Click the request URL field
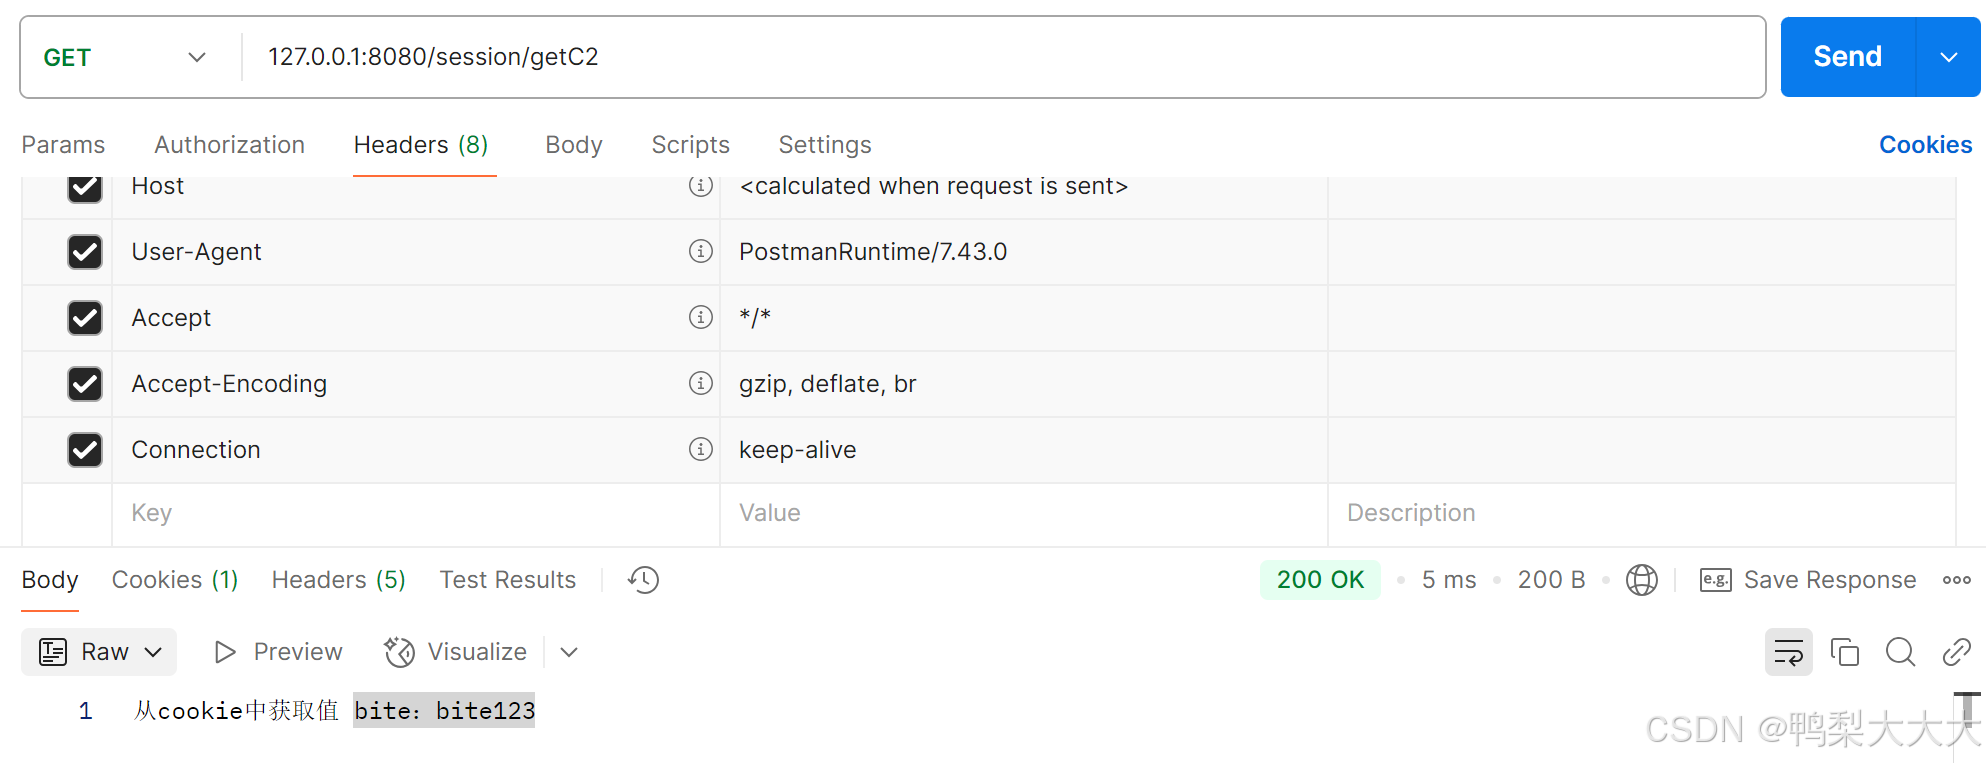The width and height of the screenshot is (1986, 763). 1000,57
